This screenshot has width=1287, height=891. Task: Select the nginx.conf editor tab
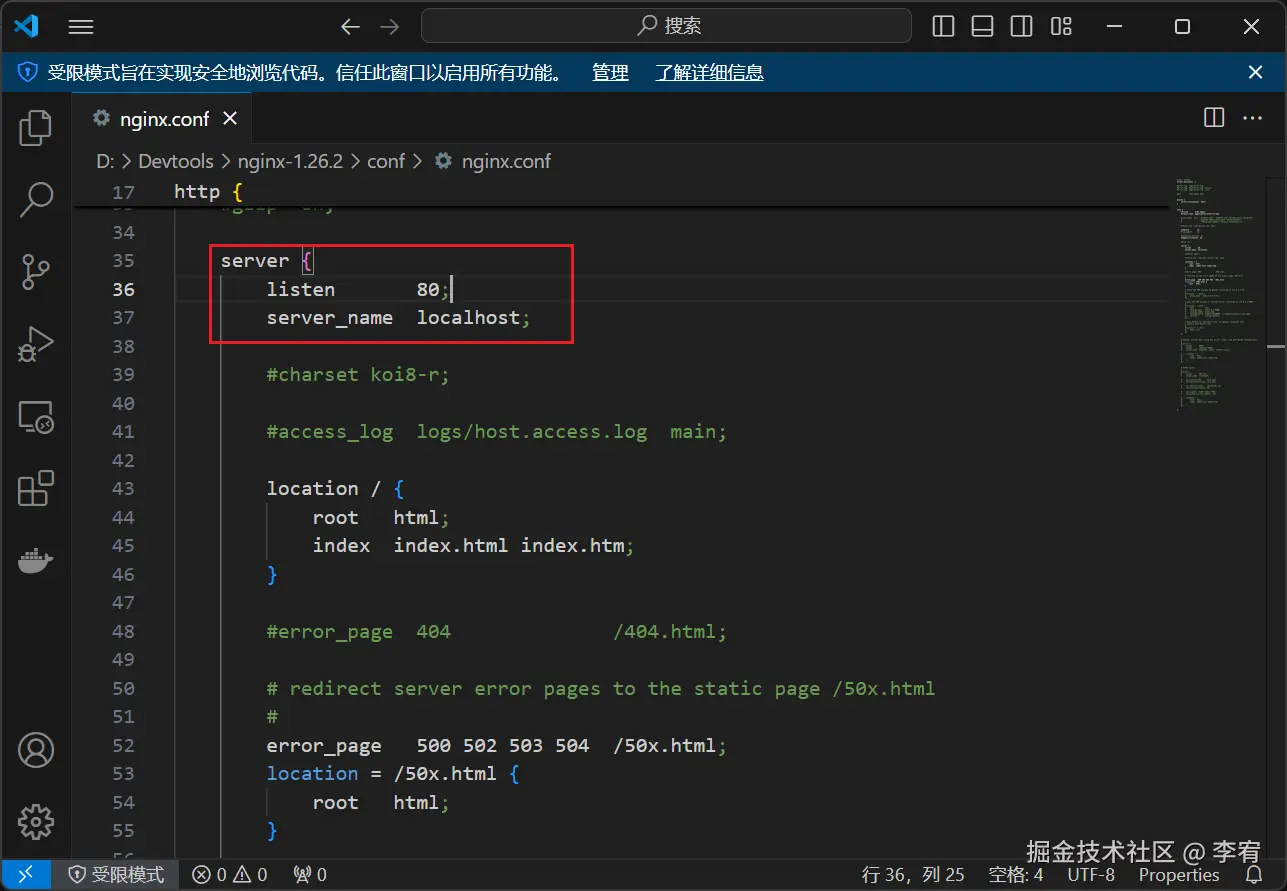click(x=162, y=118)
